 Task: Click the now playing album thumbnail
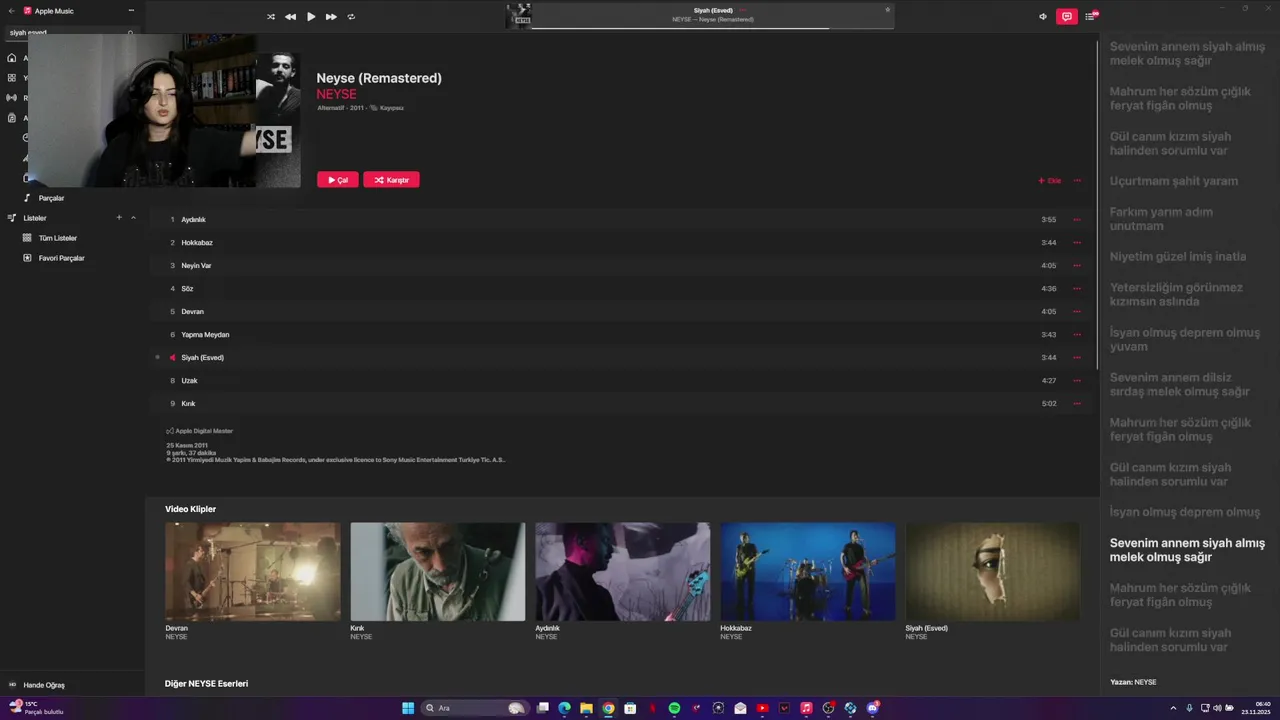tap(518, 16)
